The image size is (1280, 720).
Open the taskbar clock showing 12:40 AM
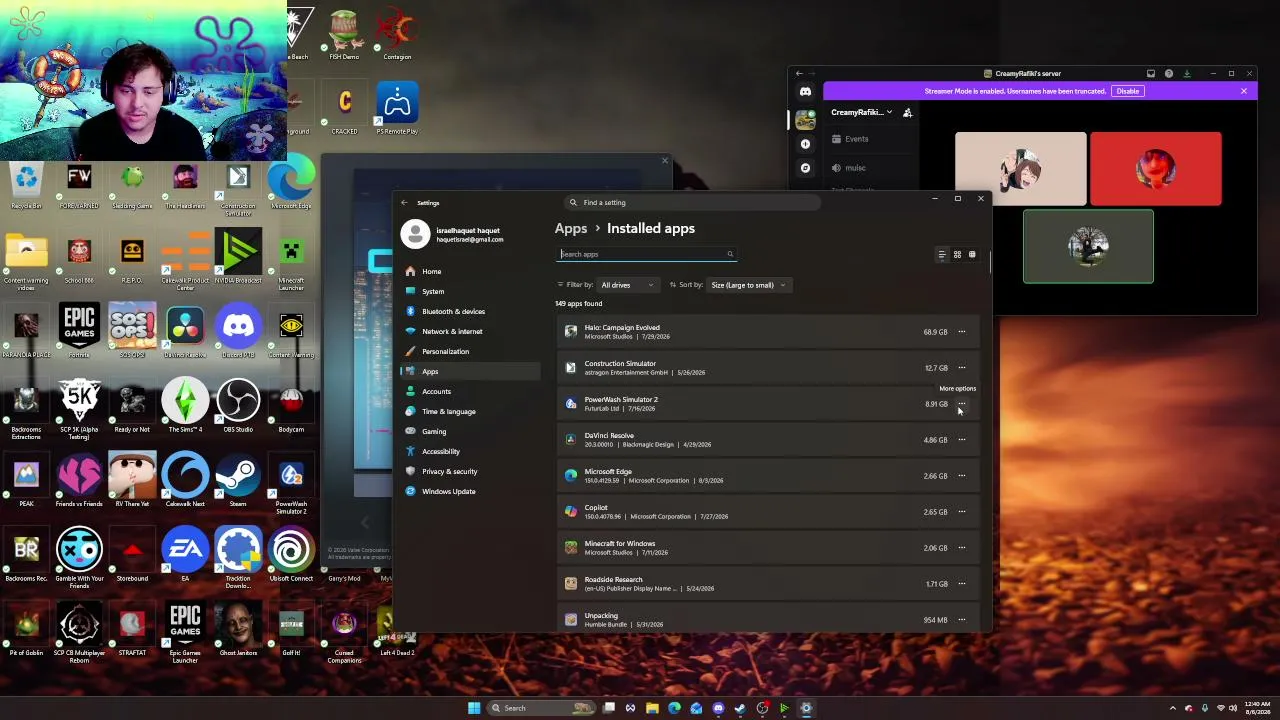[1256, 708]
